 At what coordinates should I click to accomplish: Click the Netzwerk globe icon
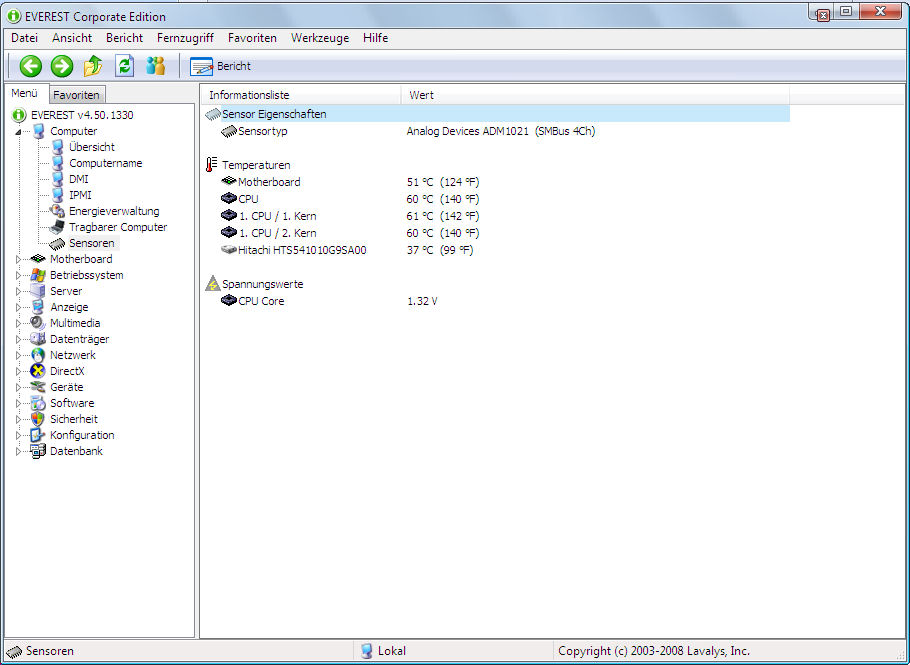[x=38, y=355]
